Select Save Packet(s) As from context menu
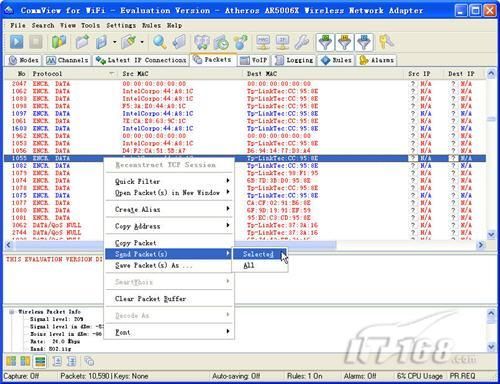This screenshot has width=500, height=384. pyautogui.click(x=169, y=265)
